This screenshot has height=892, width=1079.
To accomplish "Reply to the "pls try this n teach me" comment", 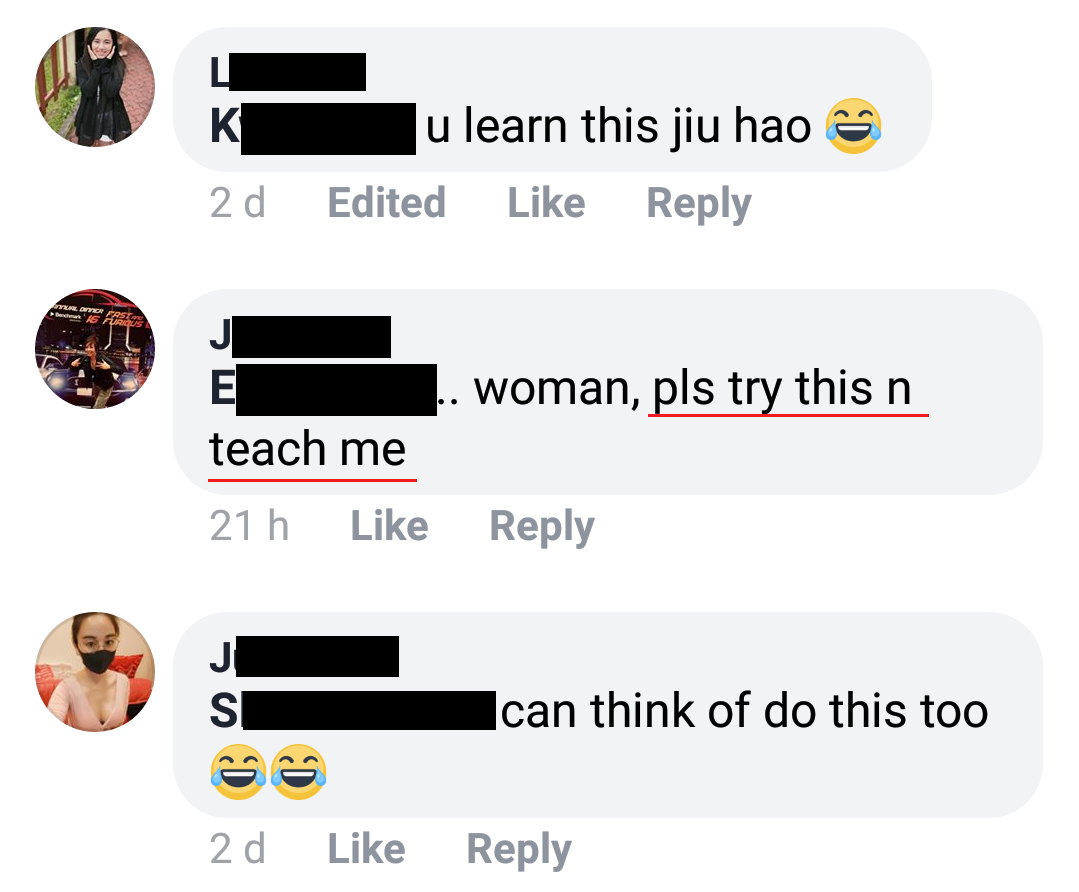I will 542,527.
